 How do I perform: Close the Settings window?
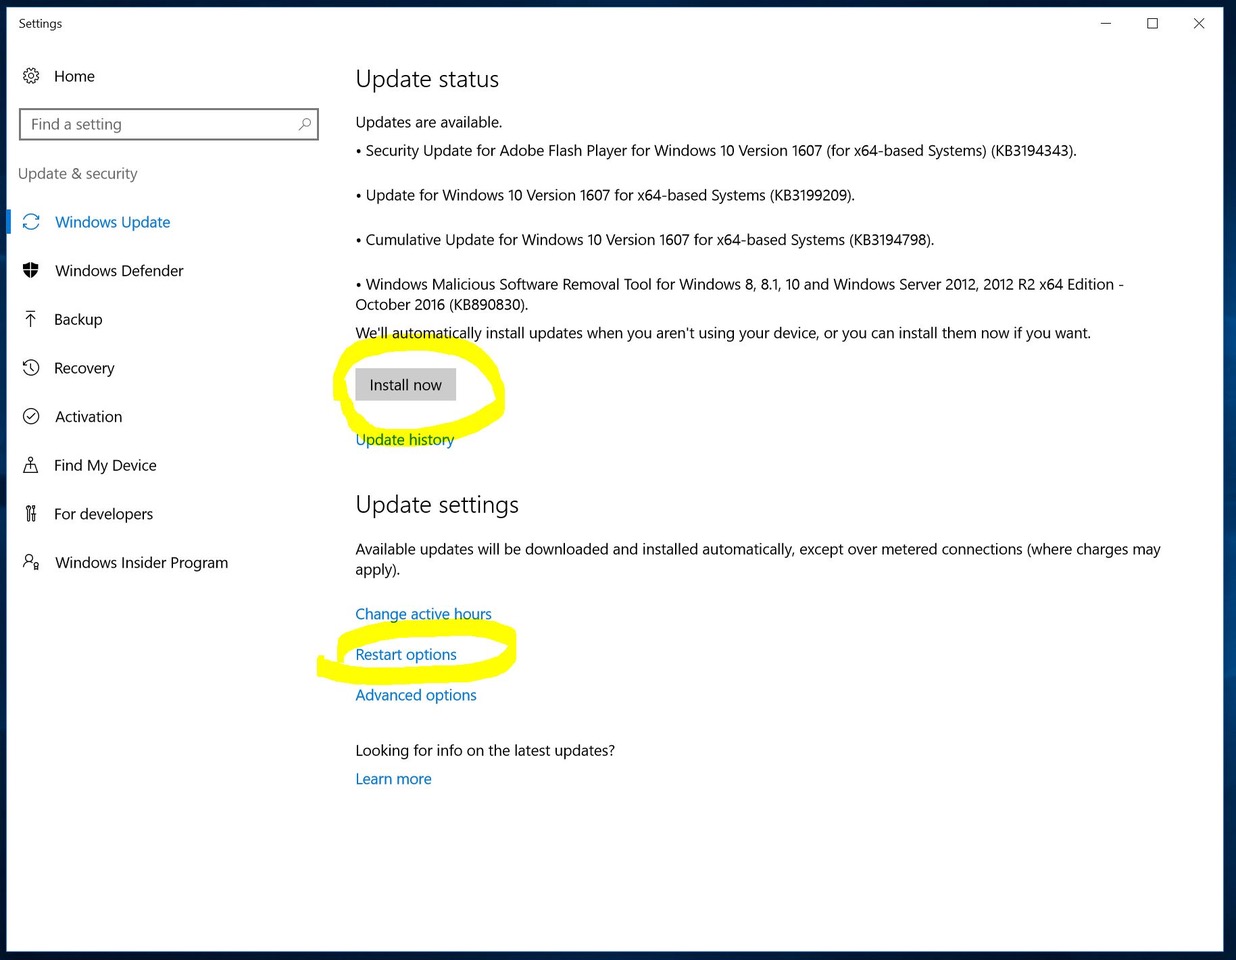click(1199, 23)
